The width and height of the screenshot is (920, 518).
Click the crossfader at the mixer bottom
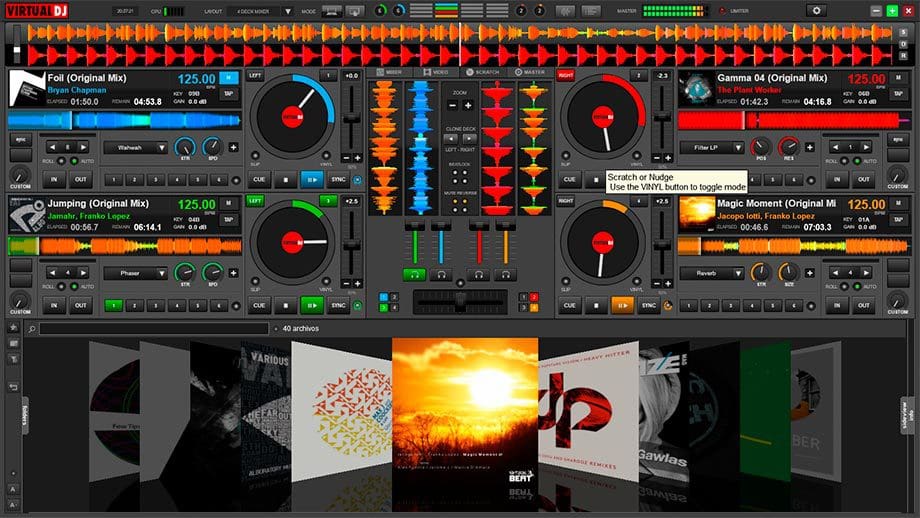460,303
